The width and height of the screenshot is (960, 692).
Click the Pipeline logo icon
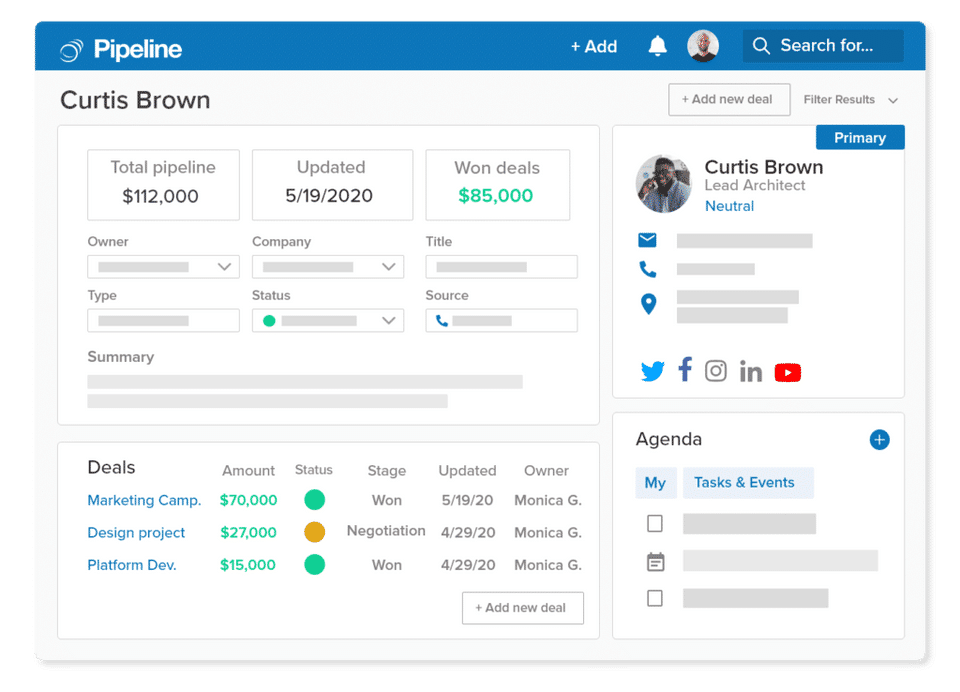(71, 50)
